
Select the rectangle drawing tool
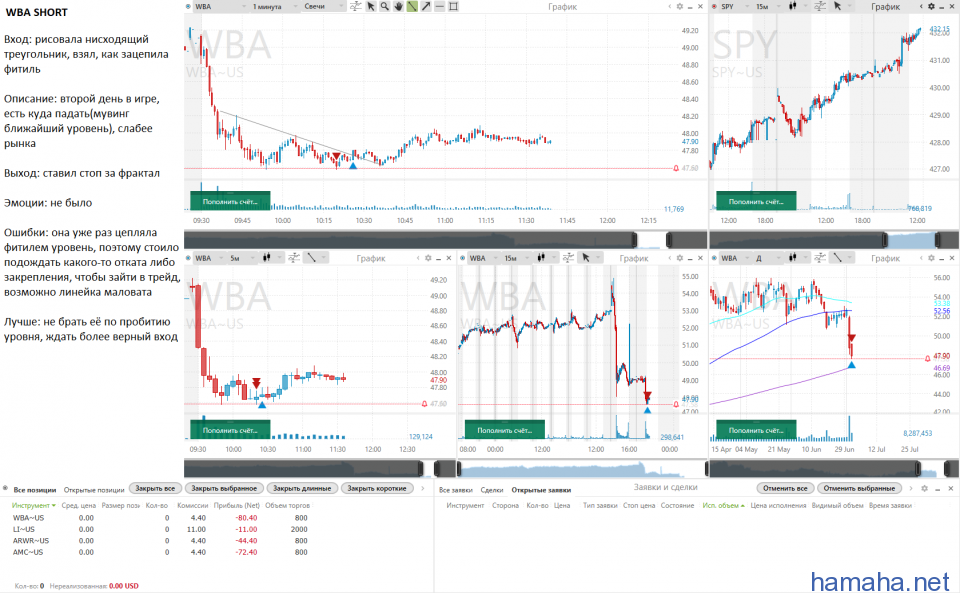[x=454, y=6]
